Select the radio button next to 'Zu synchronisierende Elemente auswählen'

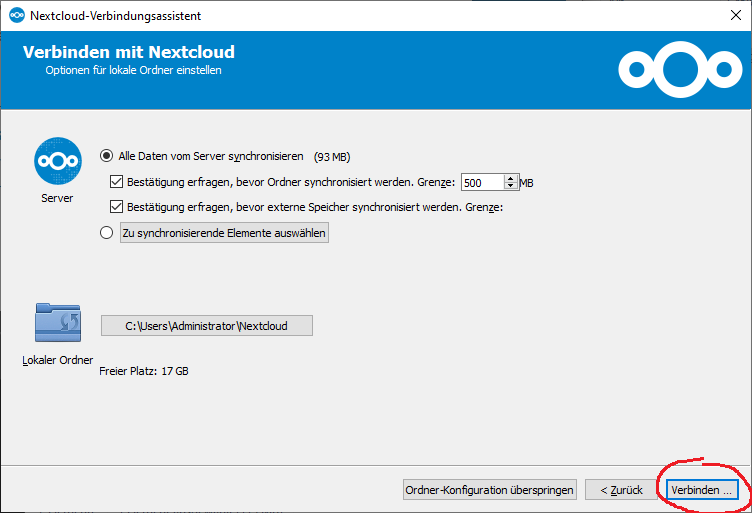point(106,233)
